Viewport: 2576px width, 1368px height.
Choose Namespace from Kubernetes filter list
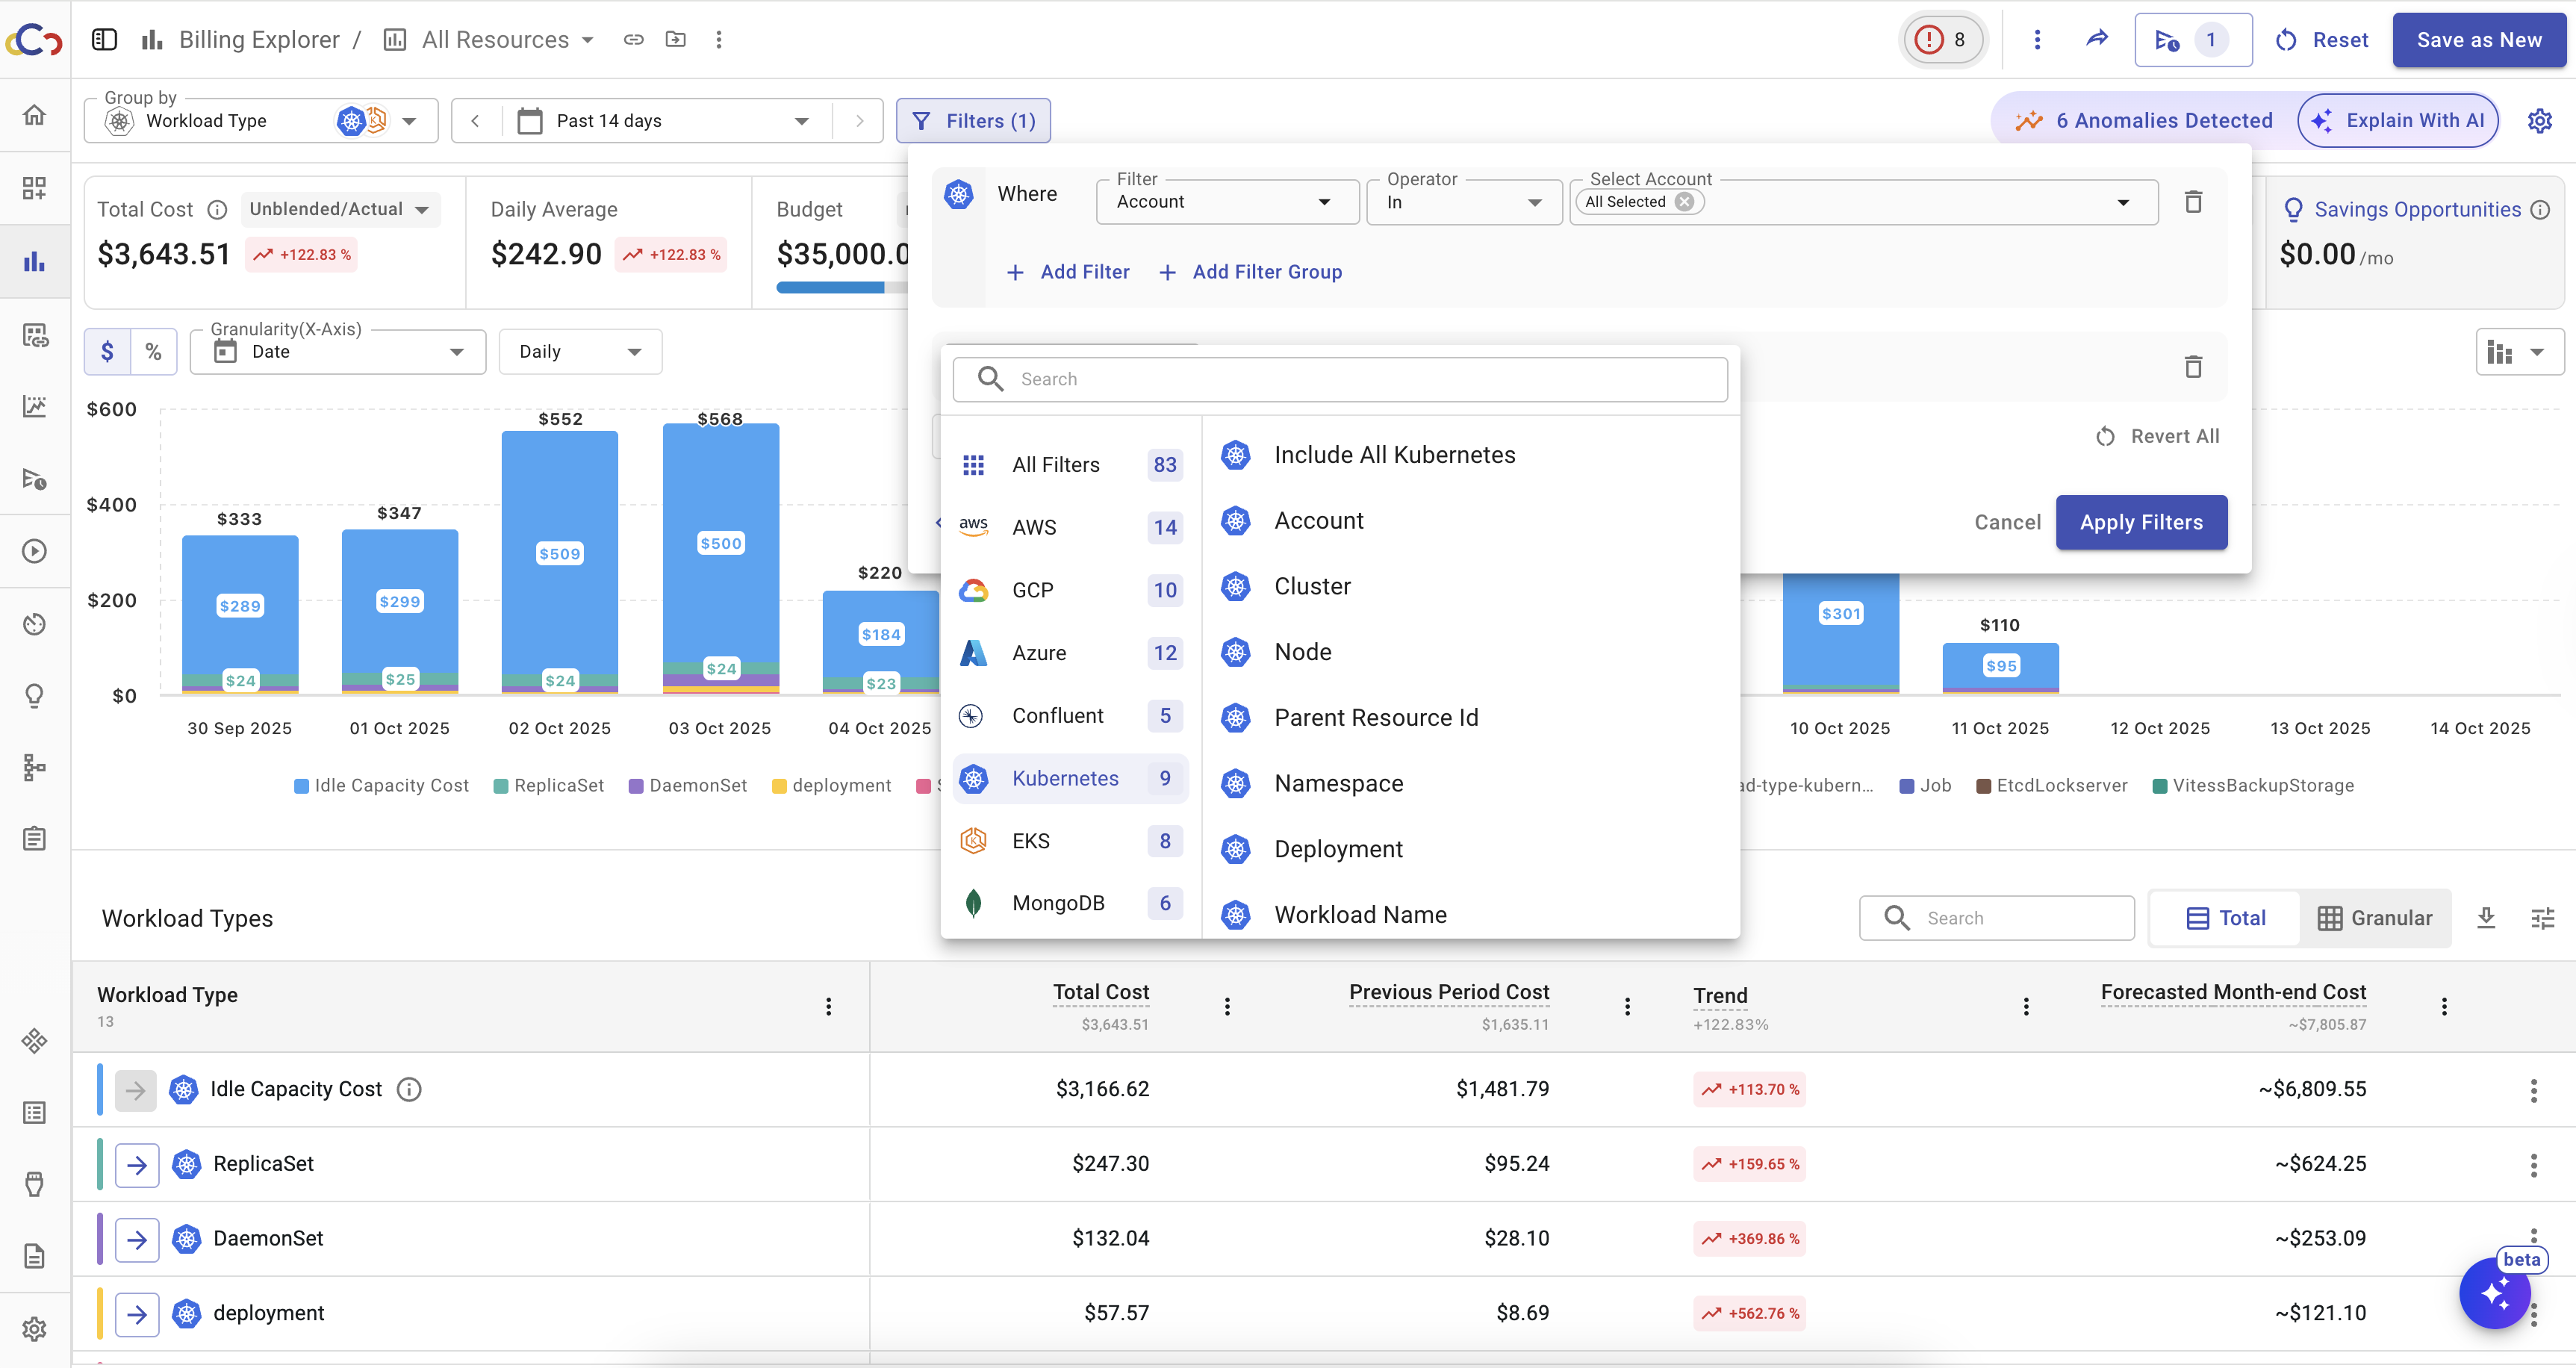(x=1338, y=784)
